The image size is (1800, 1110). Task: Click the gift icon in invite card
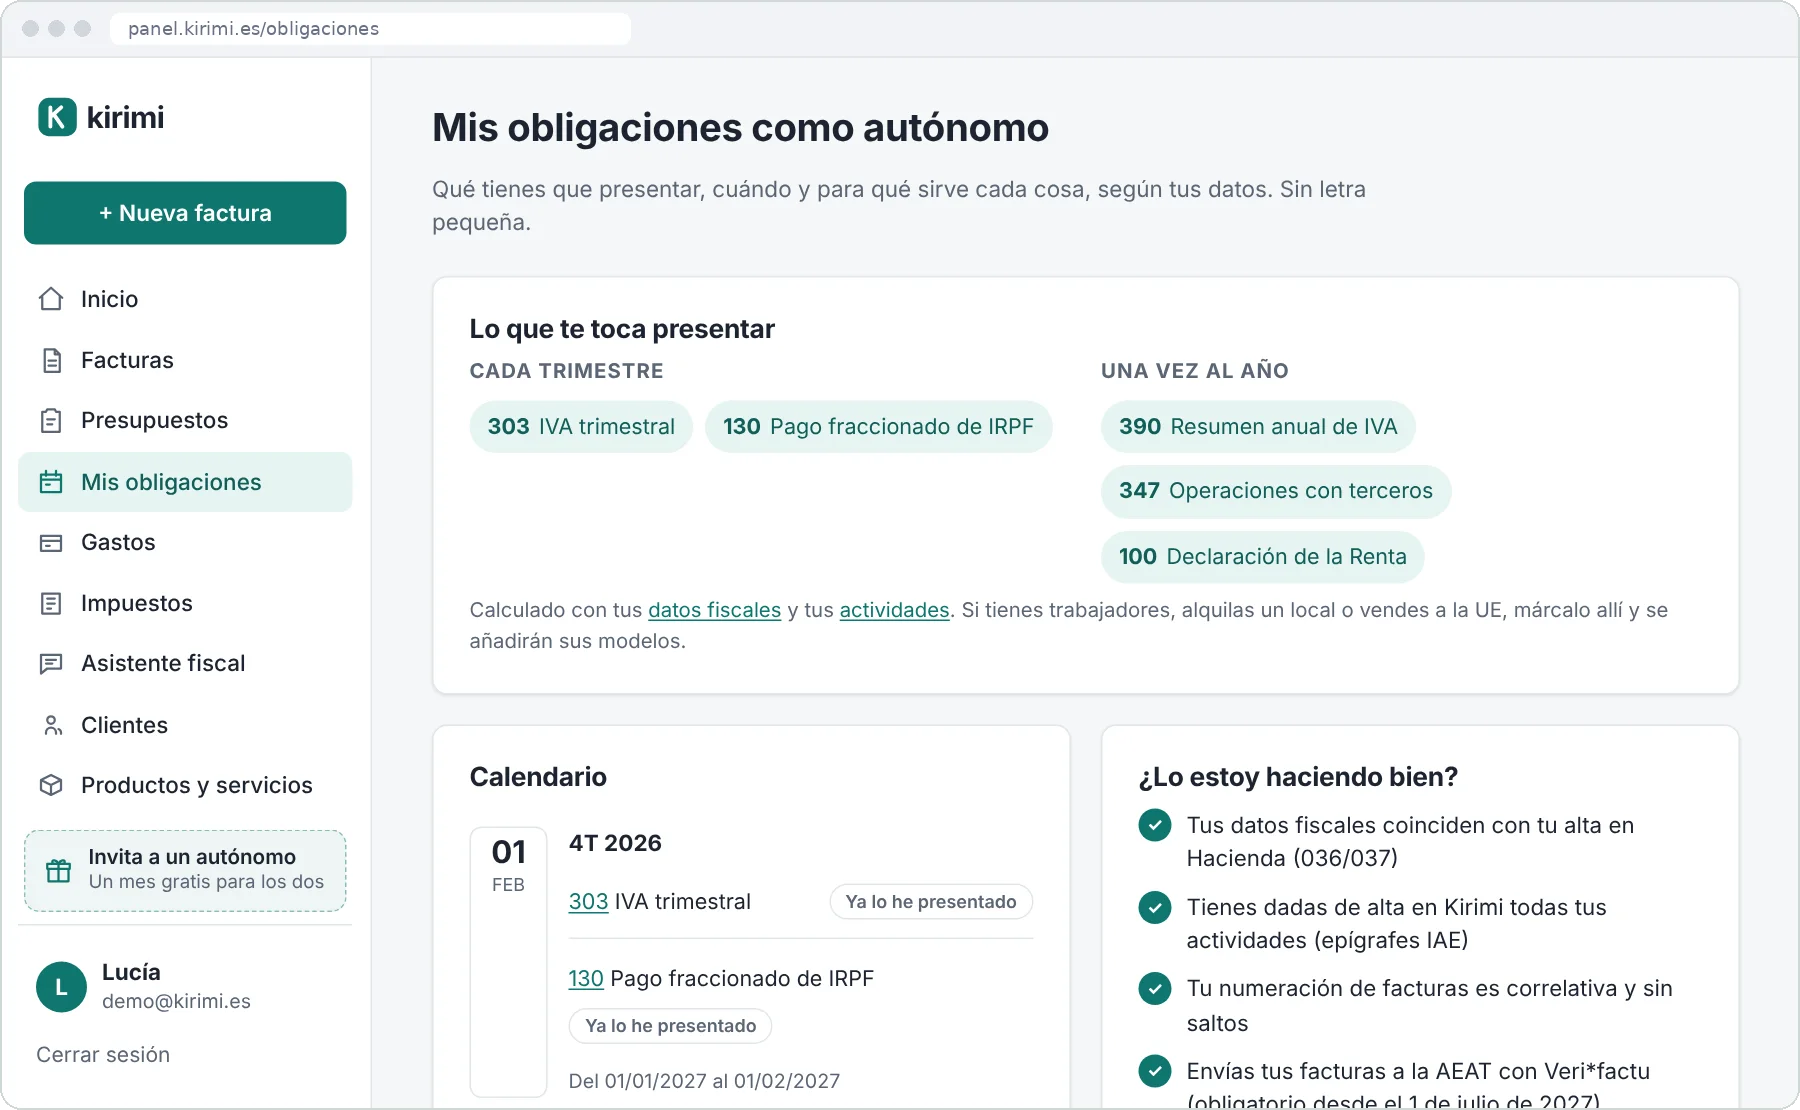[59, 870]
